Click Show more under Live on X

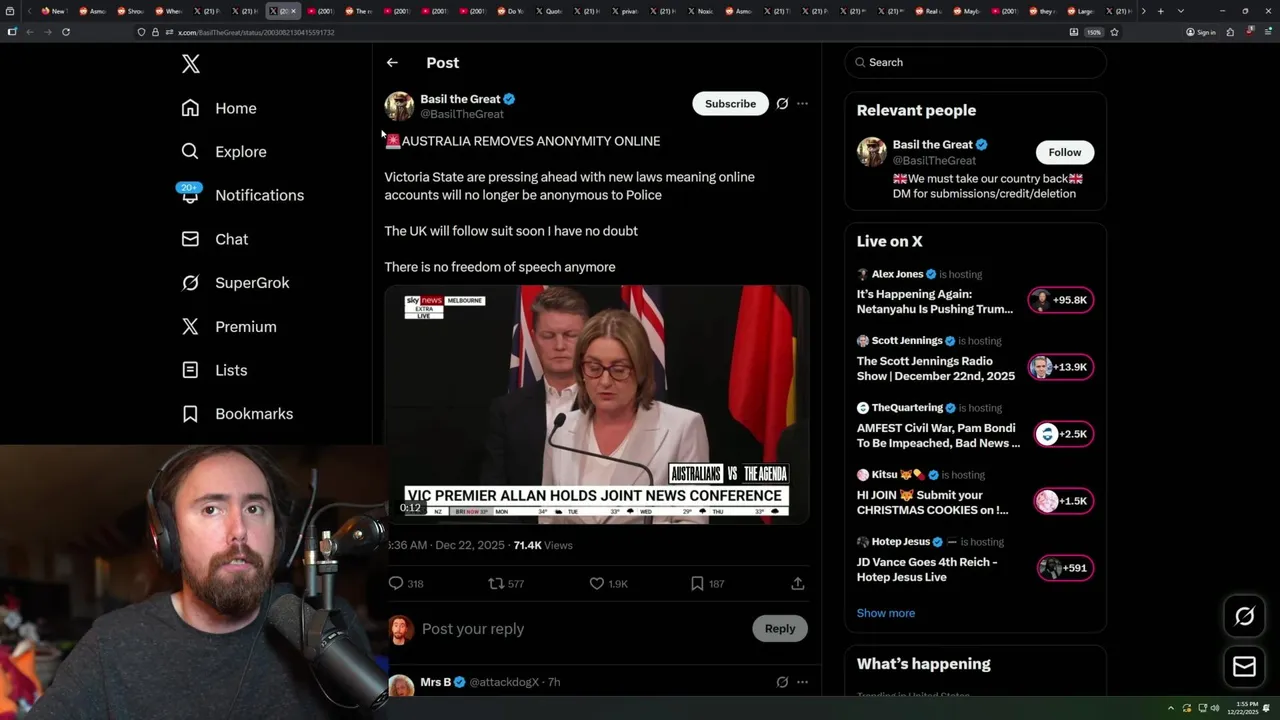coord(885,613)
